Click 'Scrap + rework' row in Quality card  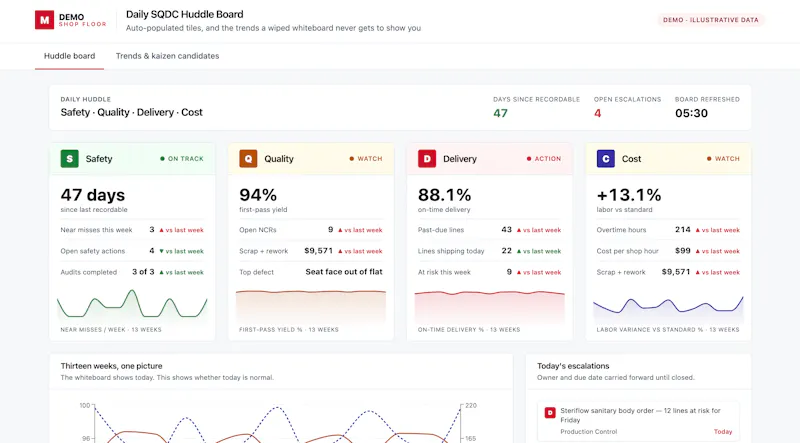(311, 251)
